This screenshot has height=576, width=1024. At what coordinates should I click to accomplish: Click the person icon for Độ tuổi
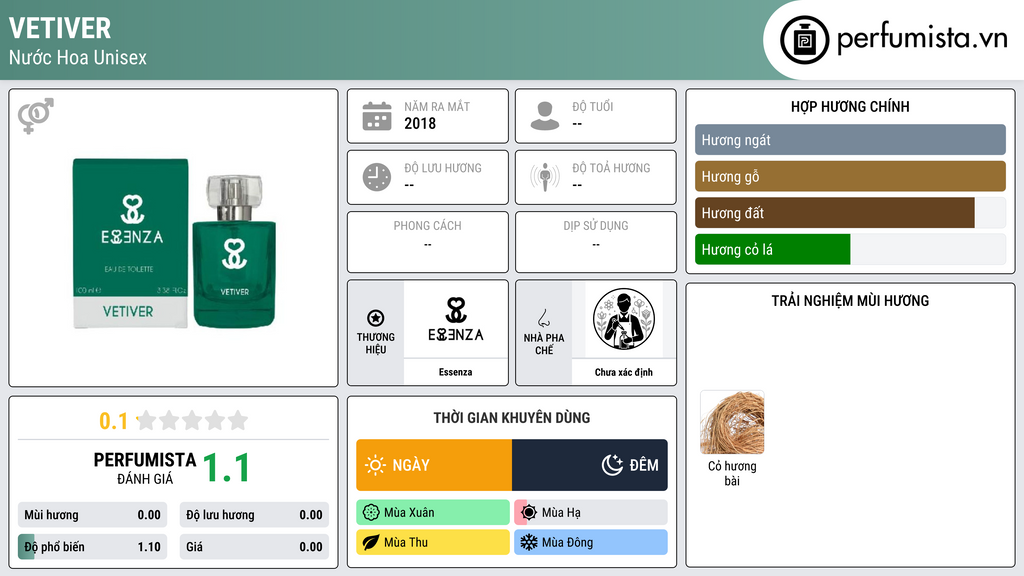(x=545, y=116)
